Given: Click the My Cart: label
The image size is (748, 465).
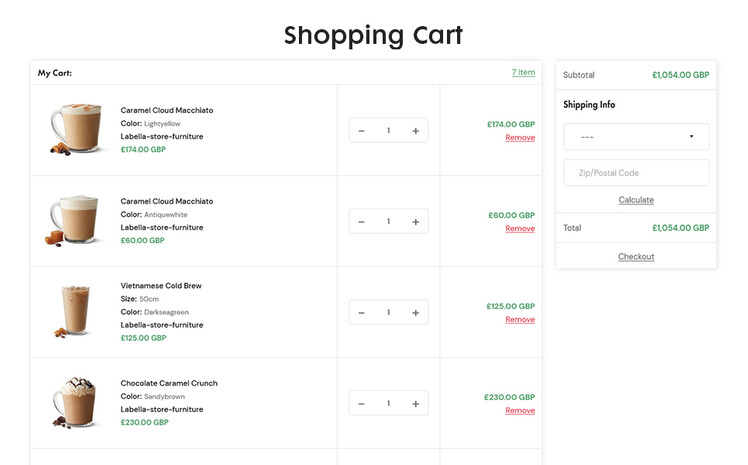Looking at the screenshot, I should 55,73.
